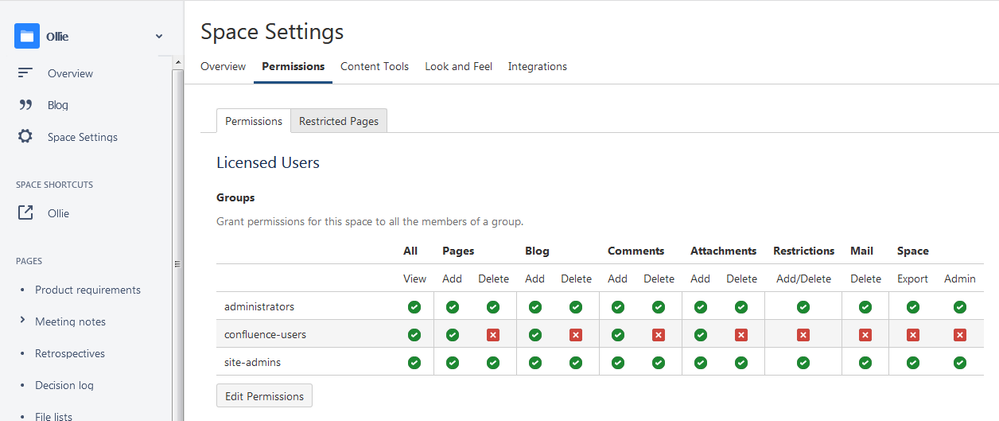Image resolution: width=999 pixels, height=421 pixels.
Task: Click the sidebar resize handle
Action: coord(176,264)
